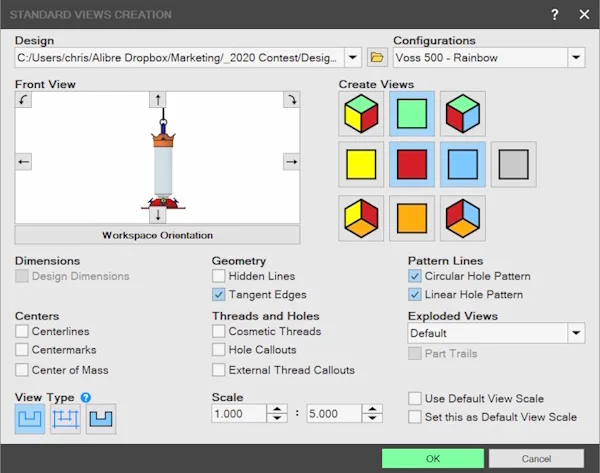Viewport: 600px width, 473px height.
Task: Flip front view with down arrow
Action: (x=158, y=215)
